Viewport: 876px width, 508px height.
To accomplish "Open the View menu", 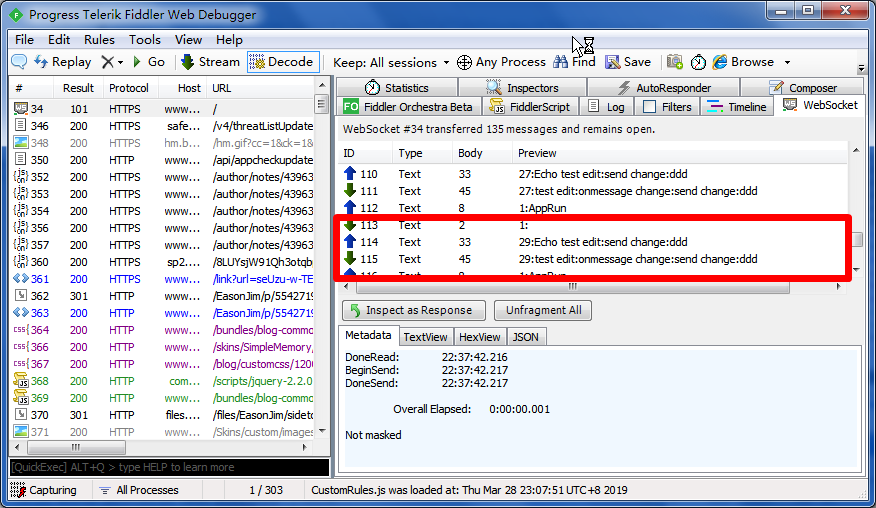I will (188, 40).
